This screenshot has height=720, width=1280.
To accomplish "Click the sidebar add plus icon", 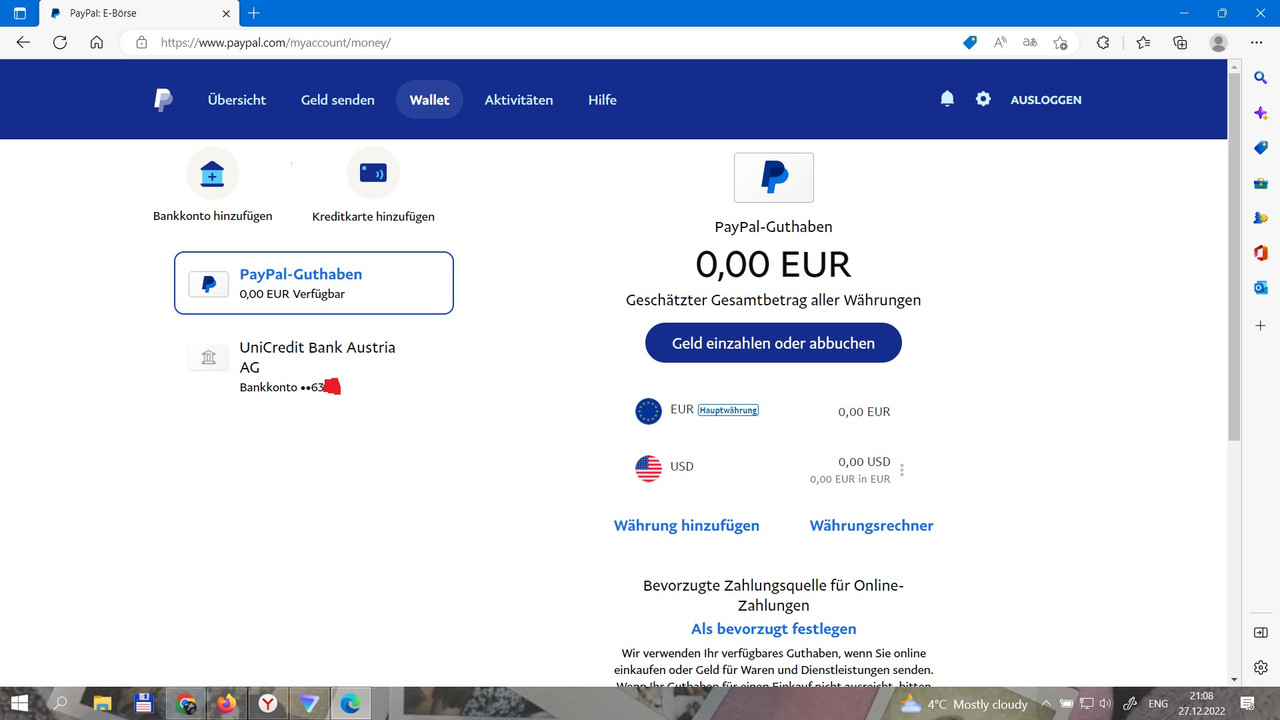I will click(1261, 326).
